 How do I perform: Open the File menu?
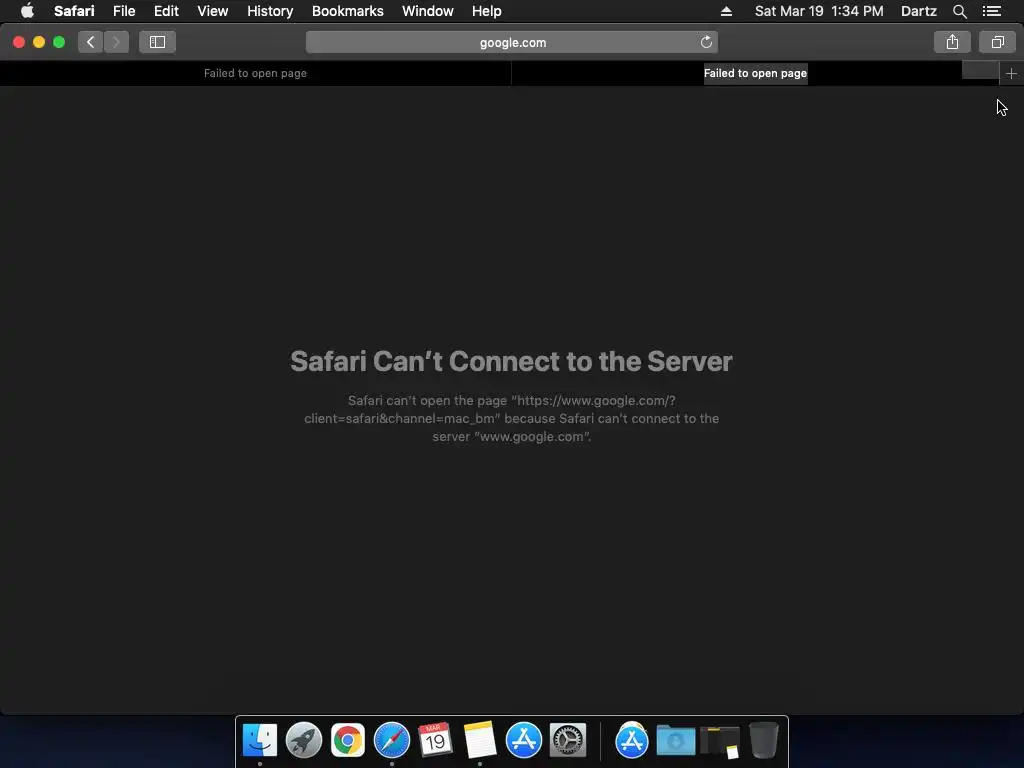[124, 11]
